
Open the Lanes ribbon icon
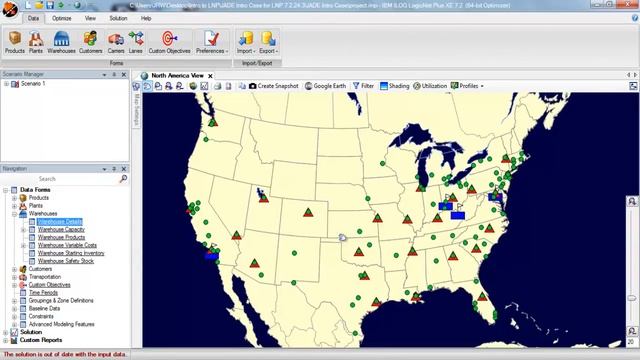click(x=136, y=42)
